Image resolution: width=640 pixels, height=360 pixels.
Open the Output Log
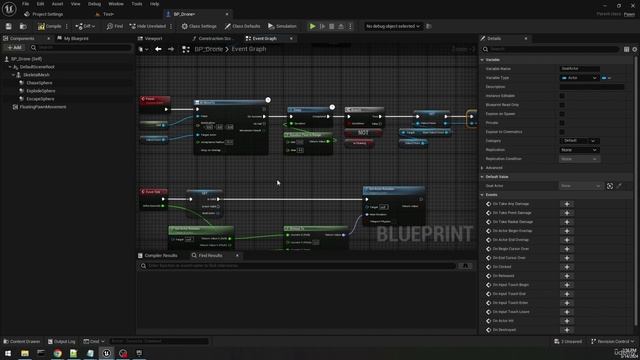61,341
